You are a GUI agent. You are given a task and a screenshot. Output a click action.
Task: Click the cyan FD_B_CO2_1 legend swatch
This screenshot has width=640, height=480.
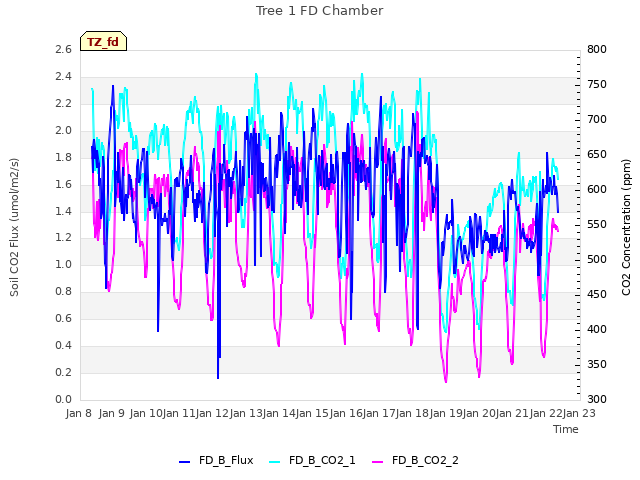[x=275, y=462]
